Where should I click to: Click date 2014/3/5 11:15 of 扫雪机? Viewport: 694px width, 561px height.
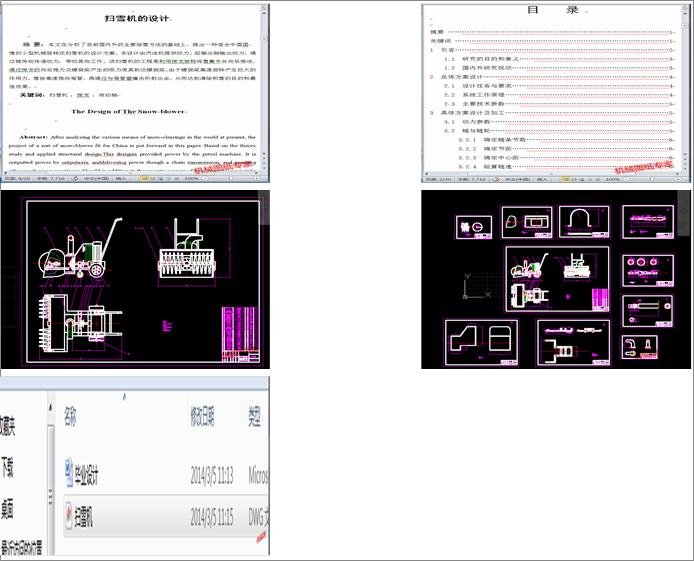[x=212, y=517]
